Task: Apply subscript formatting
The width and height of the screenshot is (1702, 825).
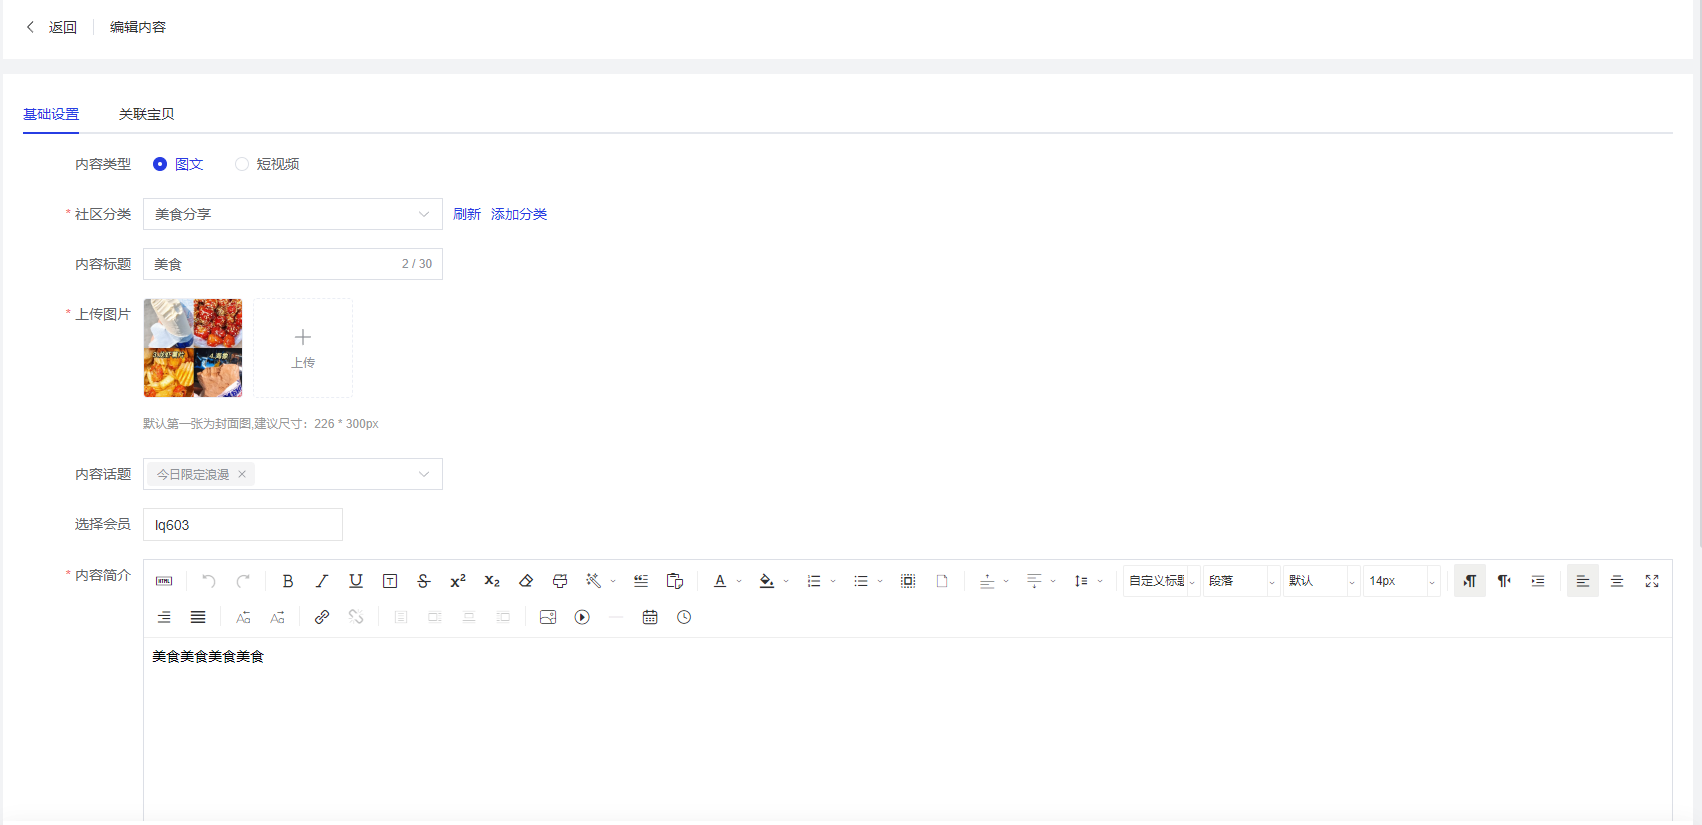Action: pos(492,581)
